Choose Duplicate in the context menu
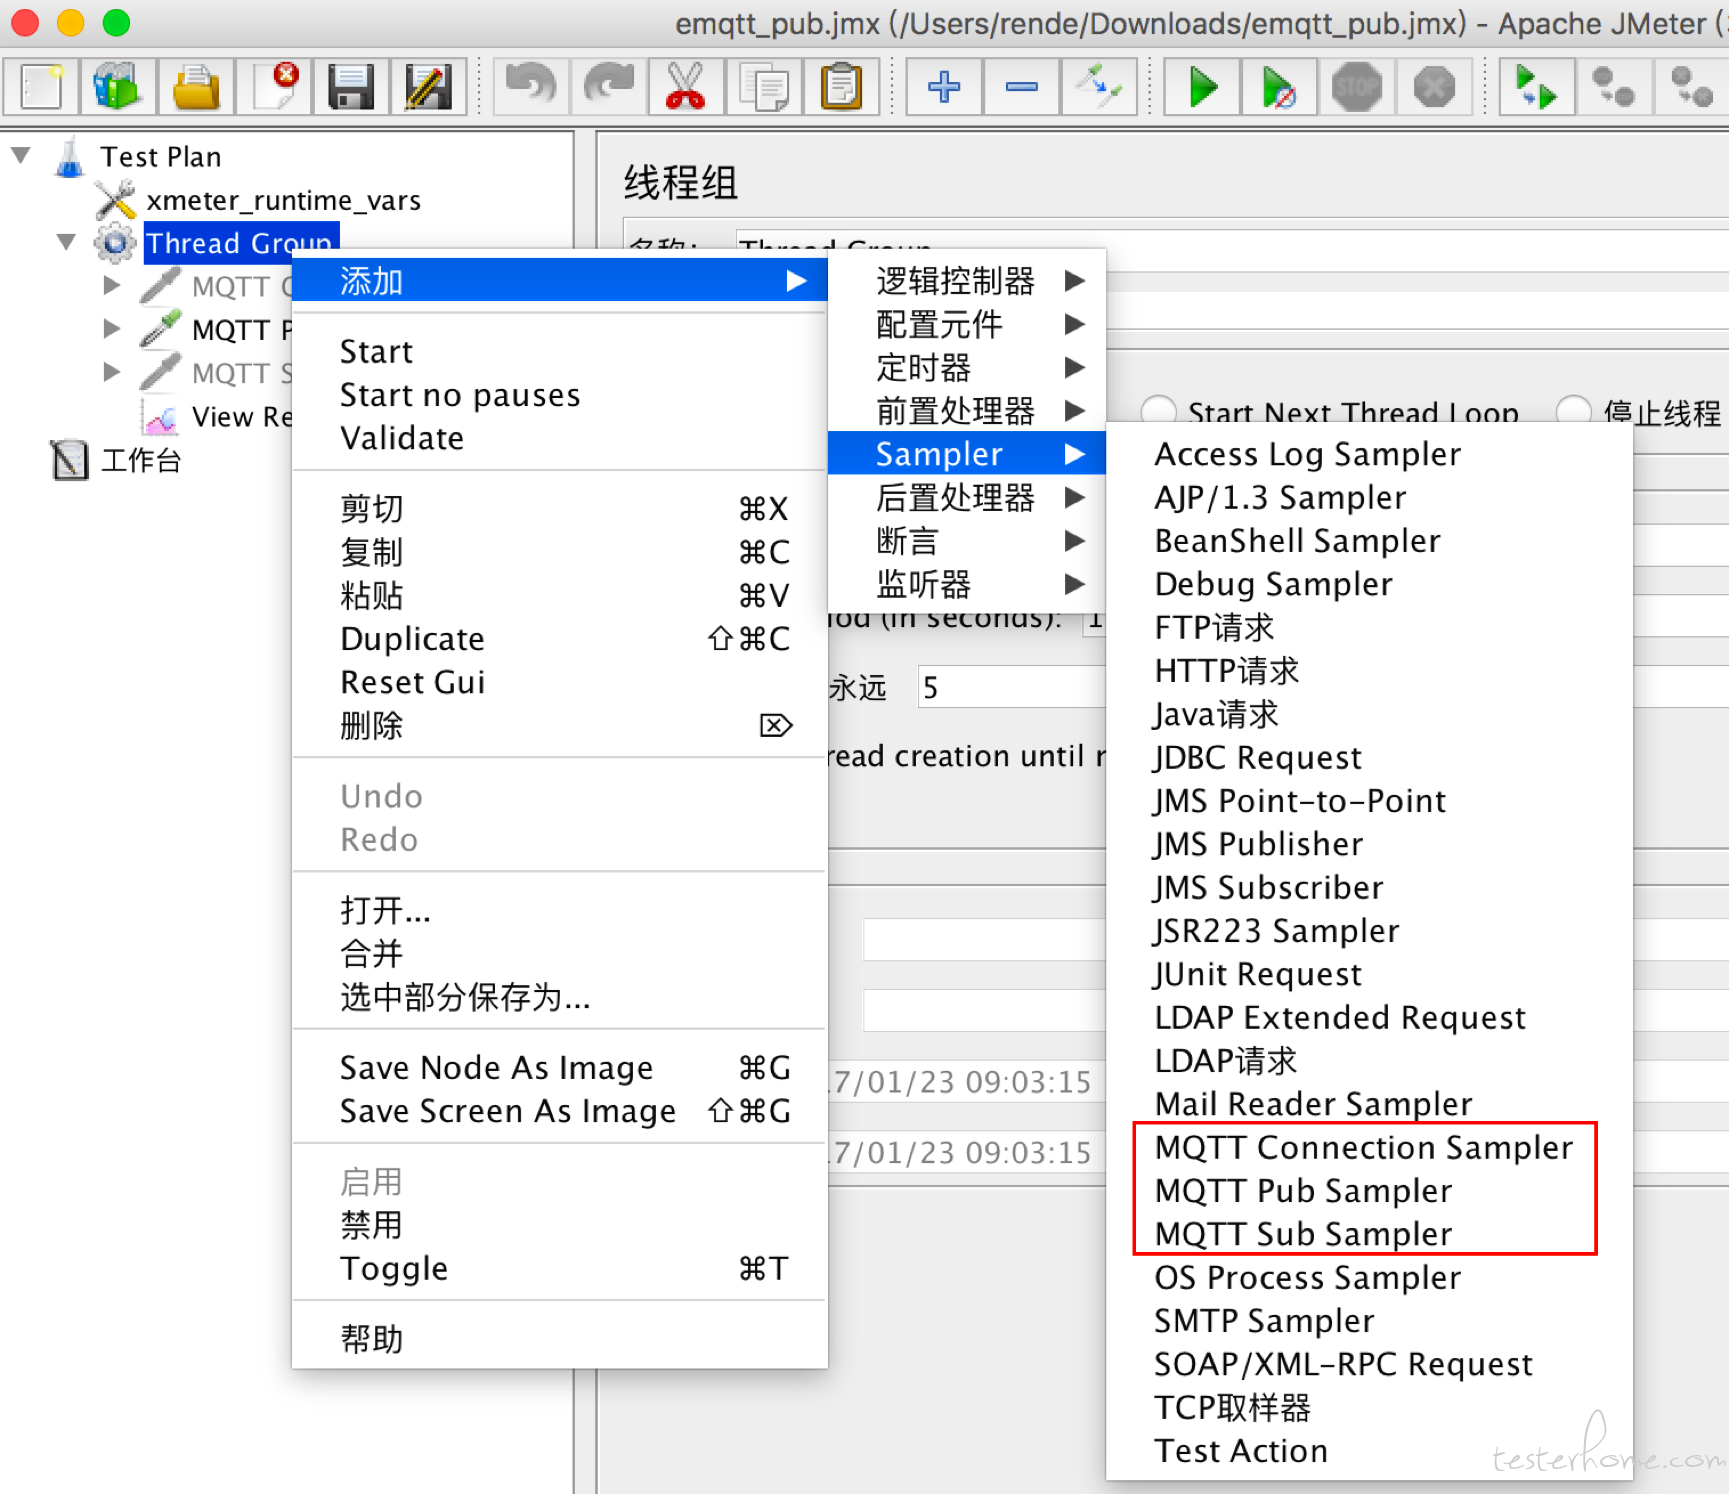1729x1494 pixels. click(x=560, y=638)
